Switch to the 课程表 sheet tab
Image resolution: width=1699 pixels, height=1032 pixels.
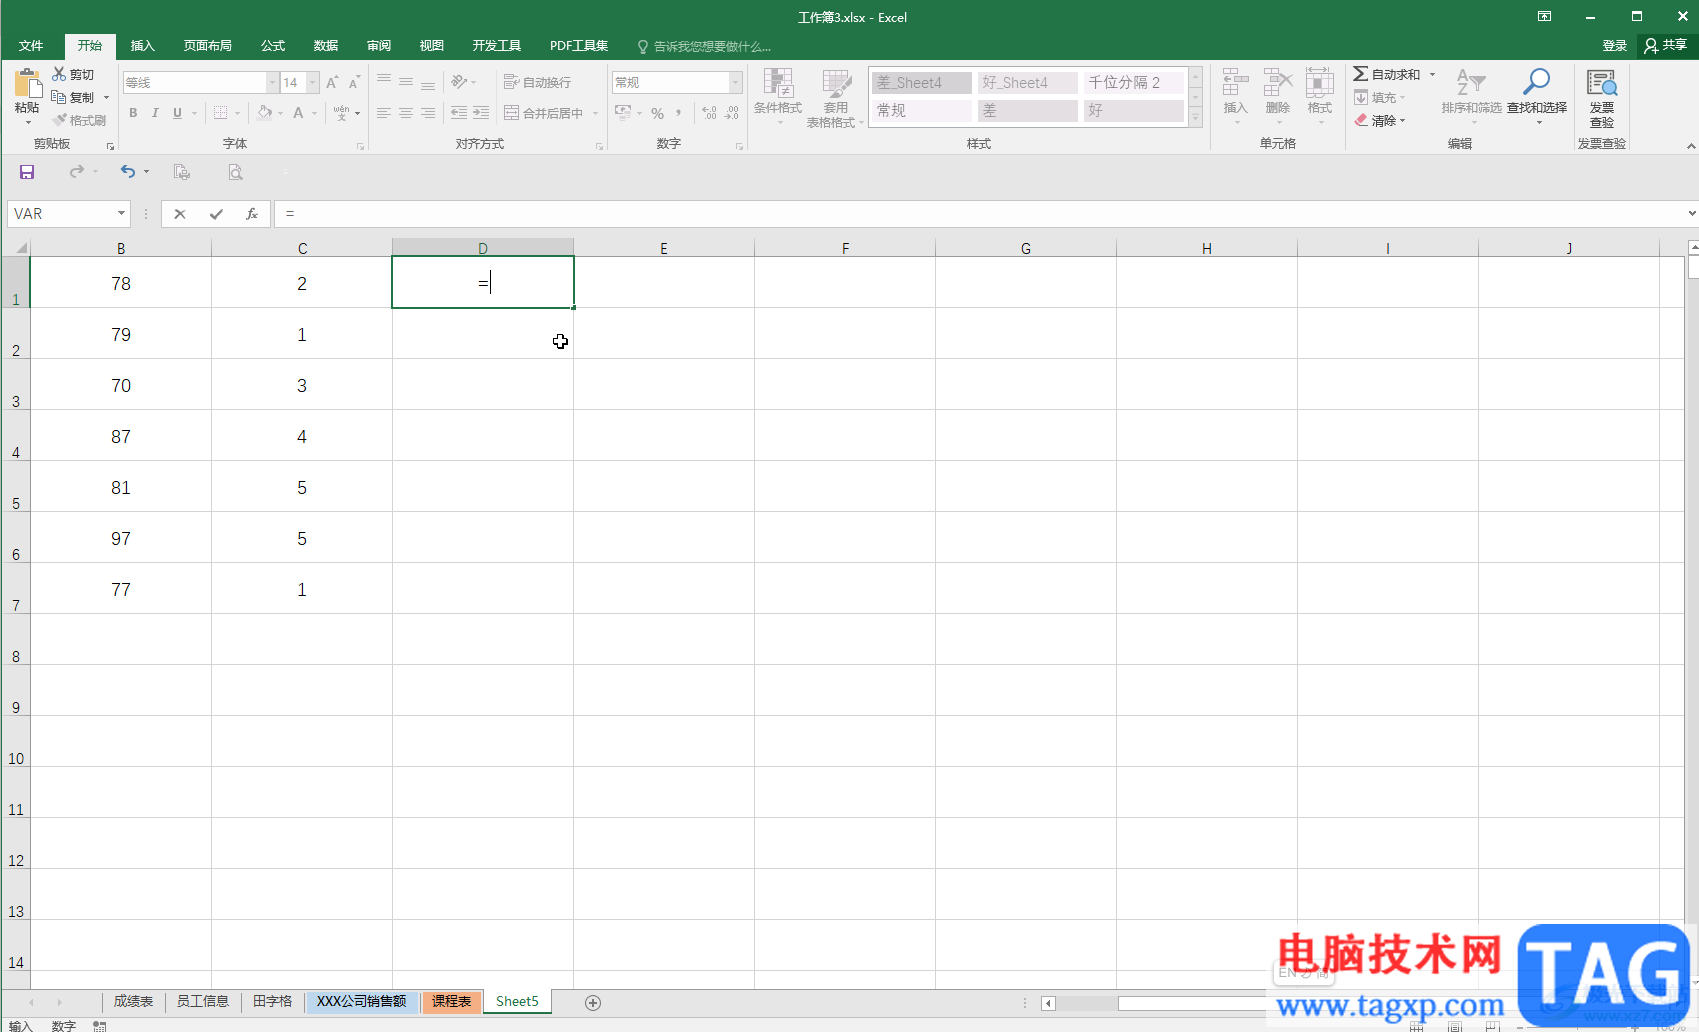point(452,1001)
